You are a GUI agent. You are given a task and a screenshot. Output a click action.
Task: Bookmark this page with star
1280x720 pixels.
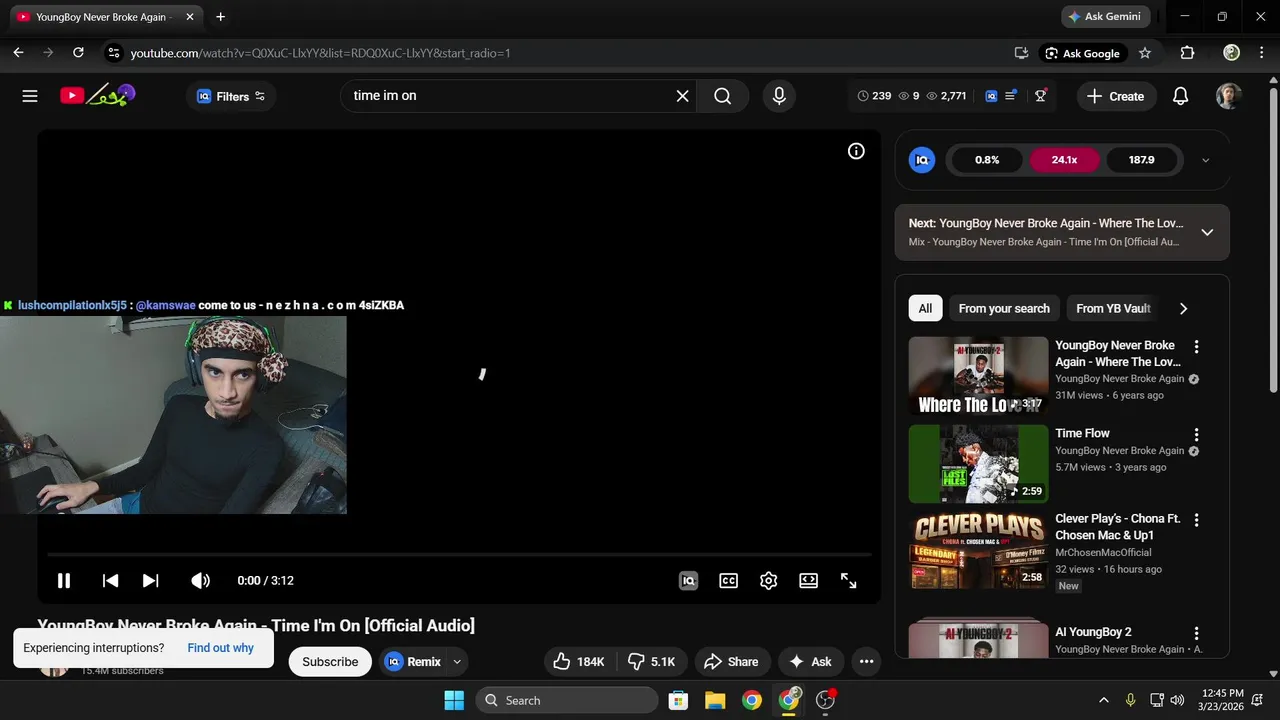click(x=1145, y=53)
